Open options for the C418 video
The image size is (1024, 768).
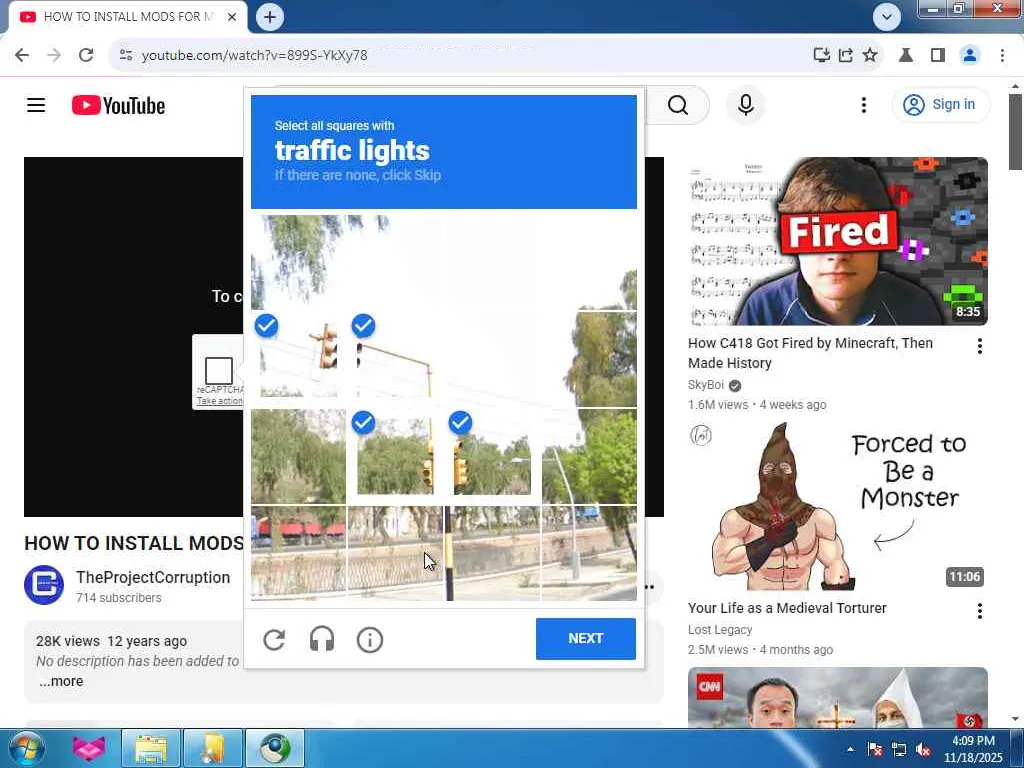point(980,346)
